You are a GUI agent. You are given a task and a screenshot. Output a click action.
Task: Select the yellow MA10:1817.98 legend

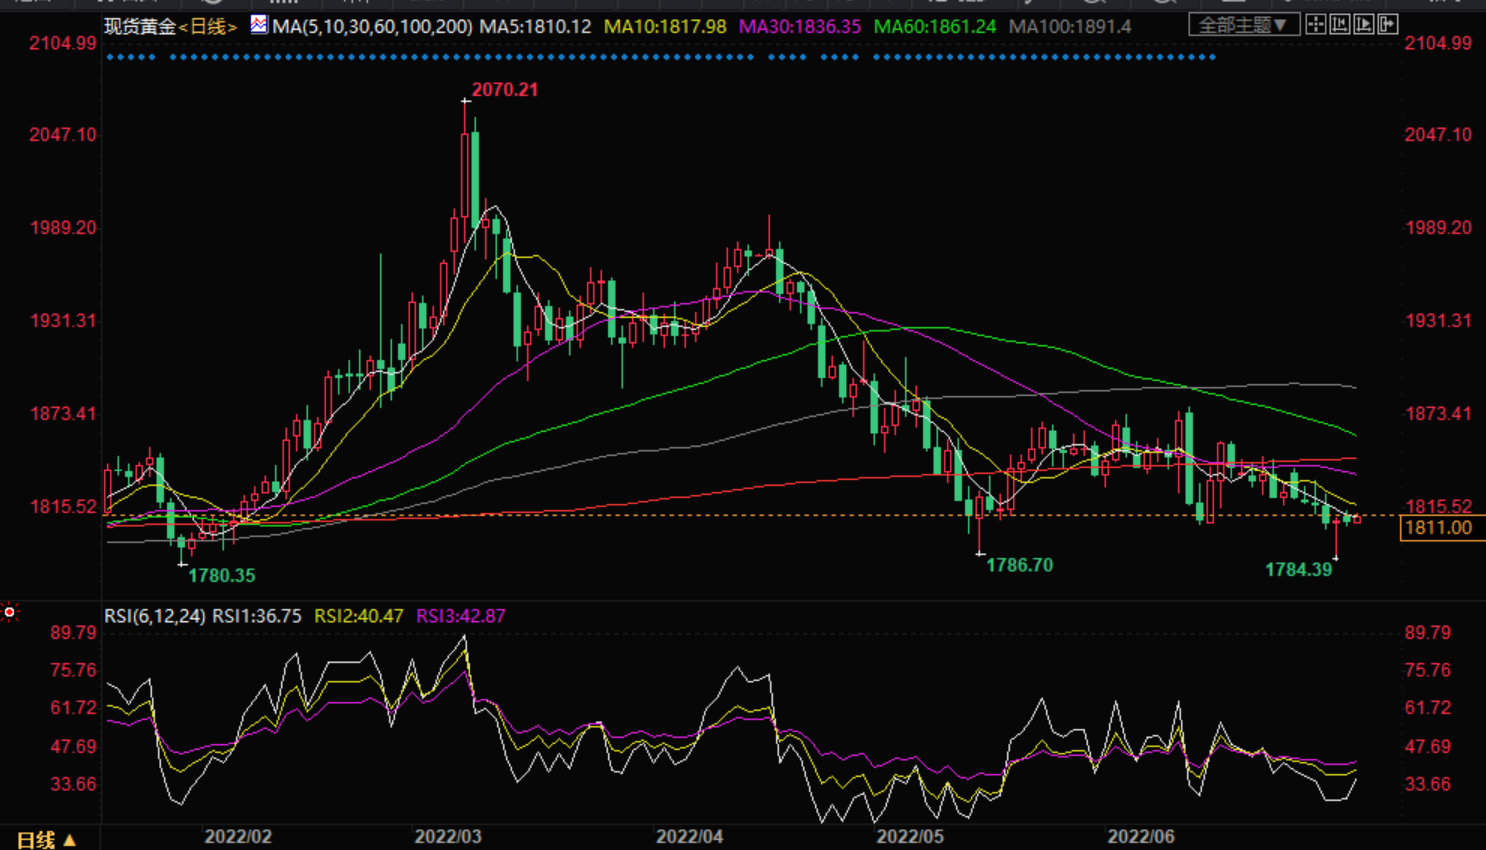click(665, 27)
